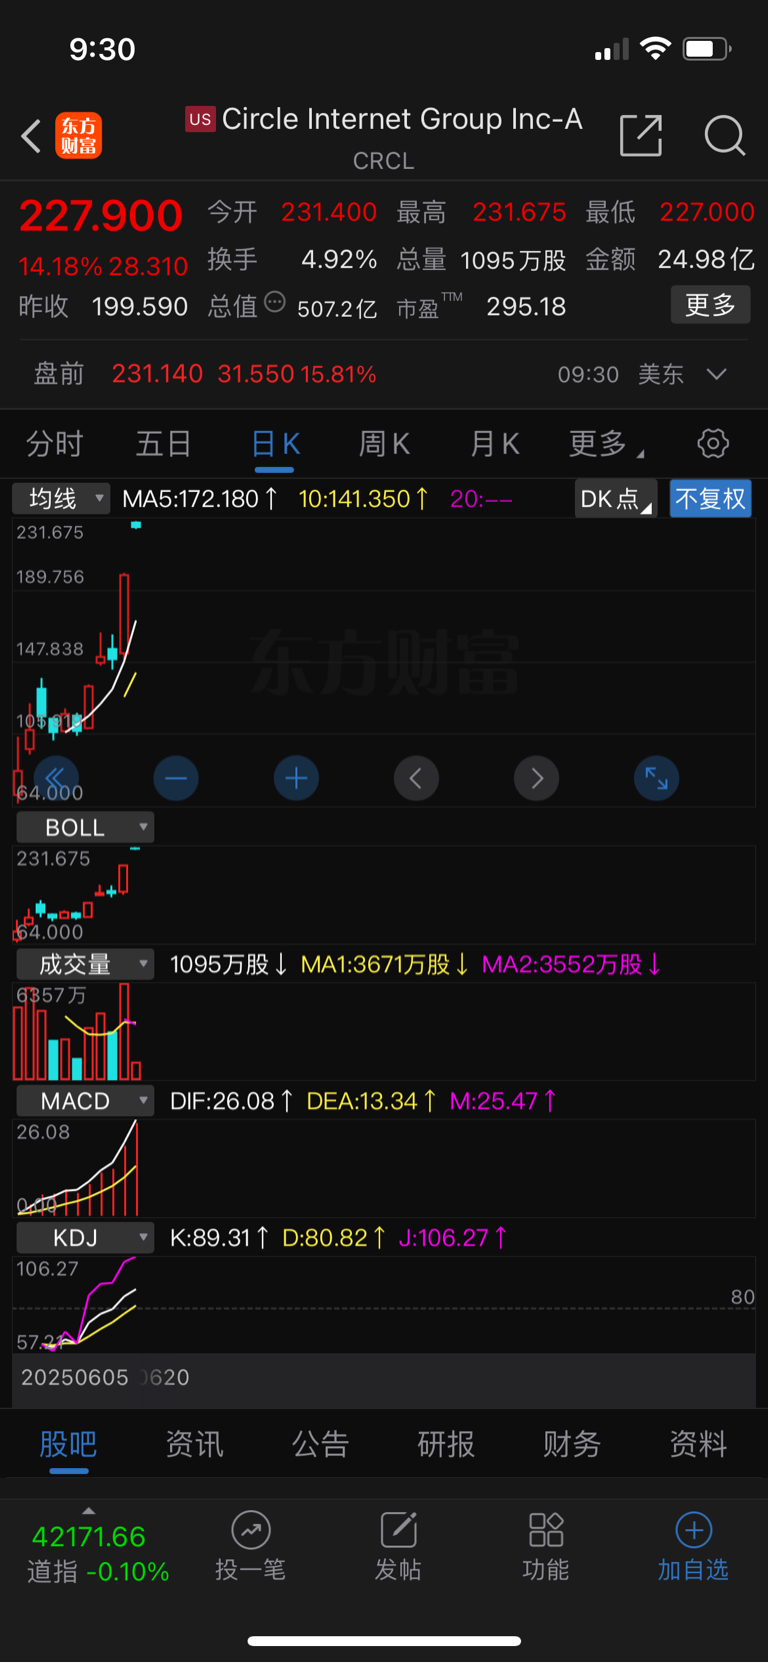The image size is (768, 1663).
Task: Open 研报 tab
Action: (x=446, y=1444)
